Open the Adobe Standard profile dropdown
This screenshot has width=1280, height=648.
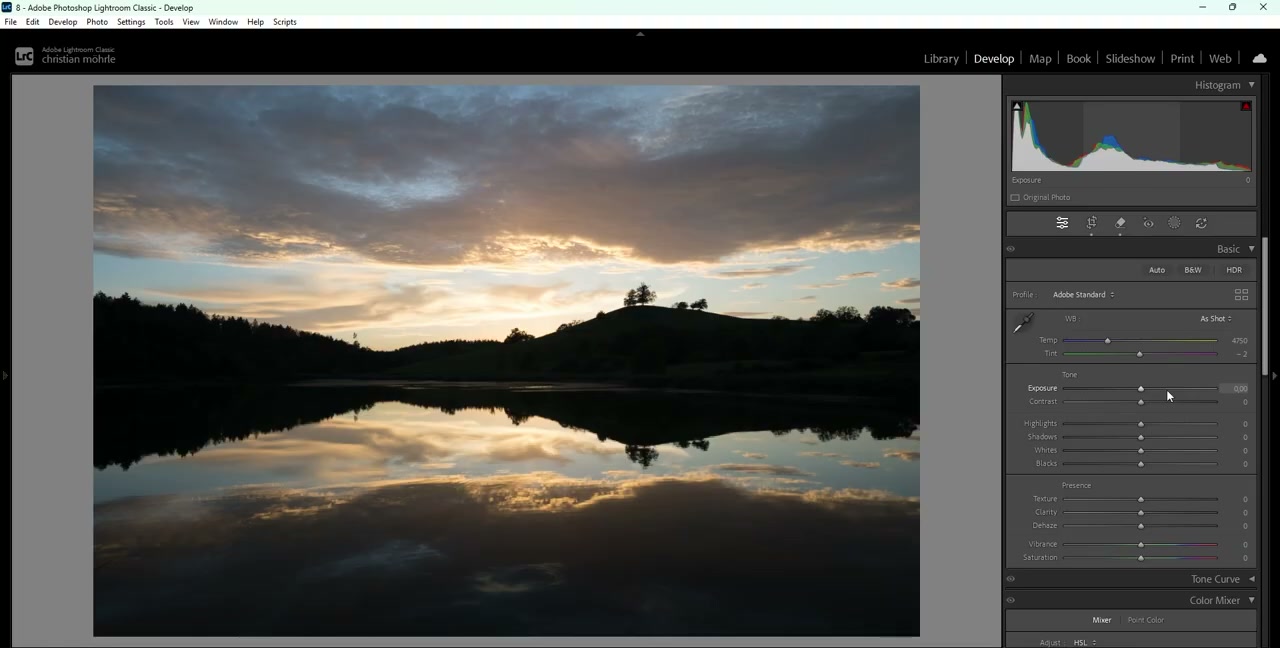tap(1083, 295)
